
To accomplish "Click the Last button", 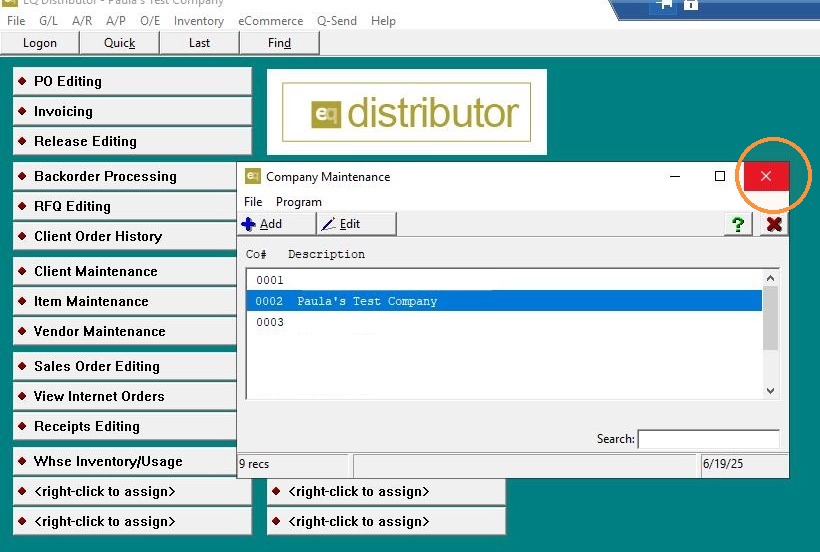I will 199,43.
